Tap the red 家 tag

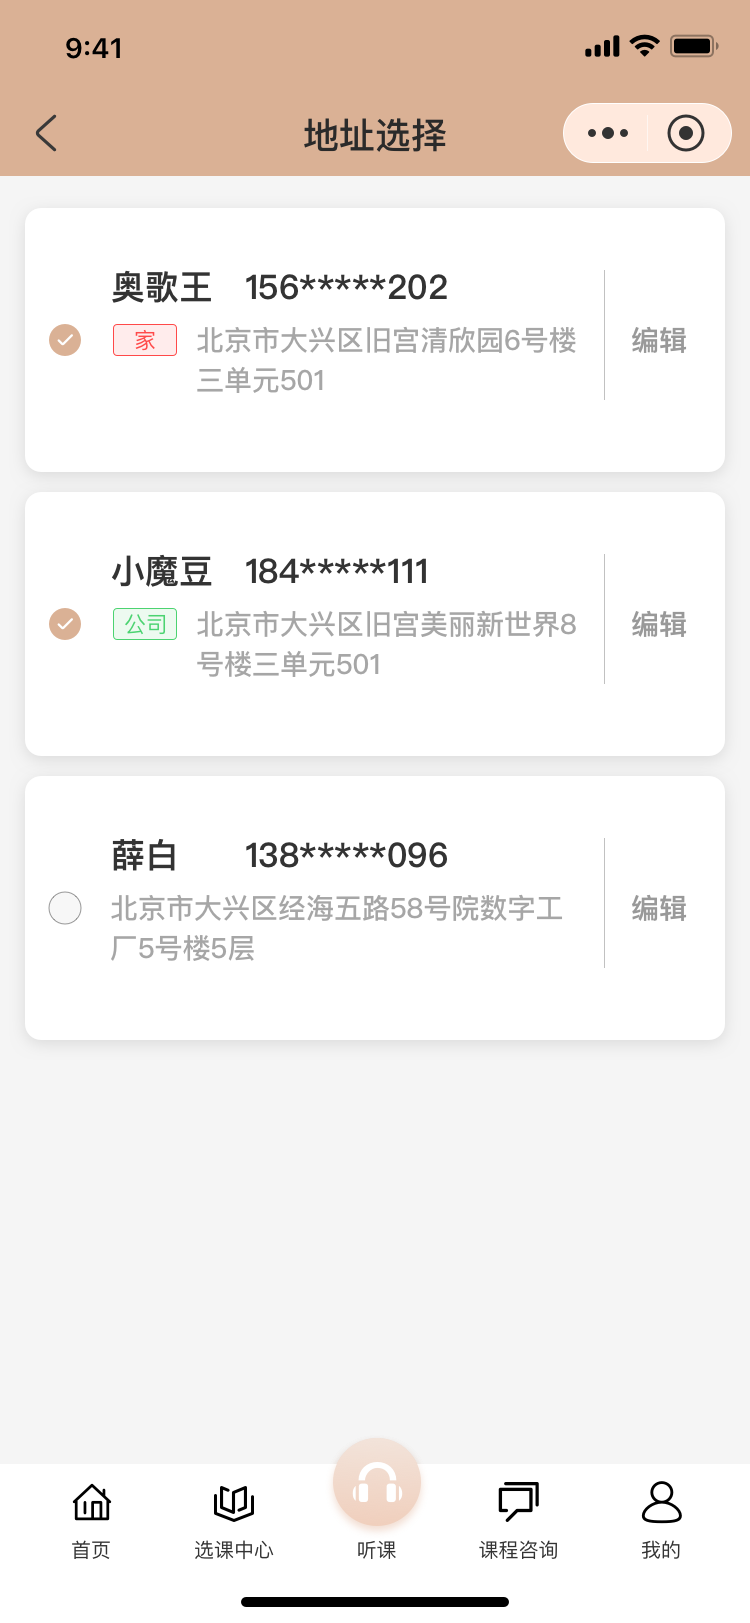click(145, 340)
